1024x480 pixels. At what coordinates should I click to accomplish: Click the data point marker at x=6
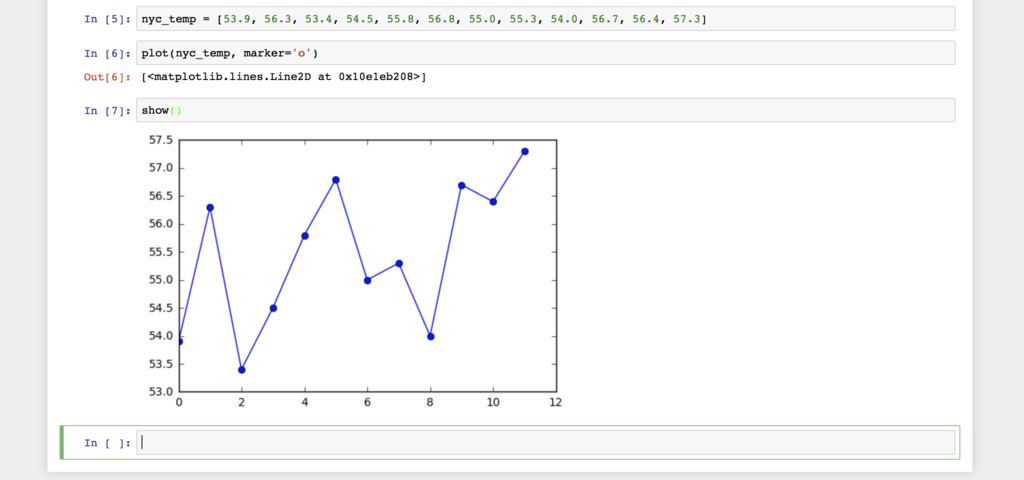coord(368,280)
